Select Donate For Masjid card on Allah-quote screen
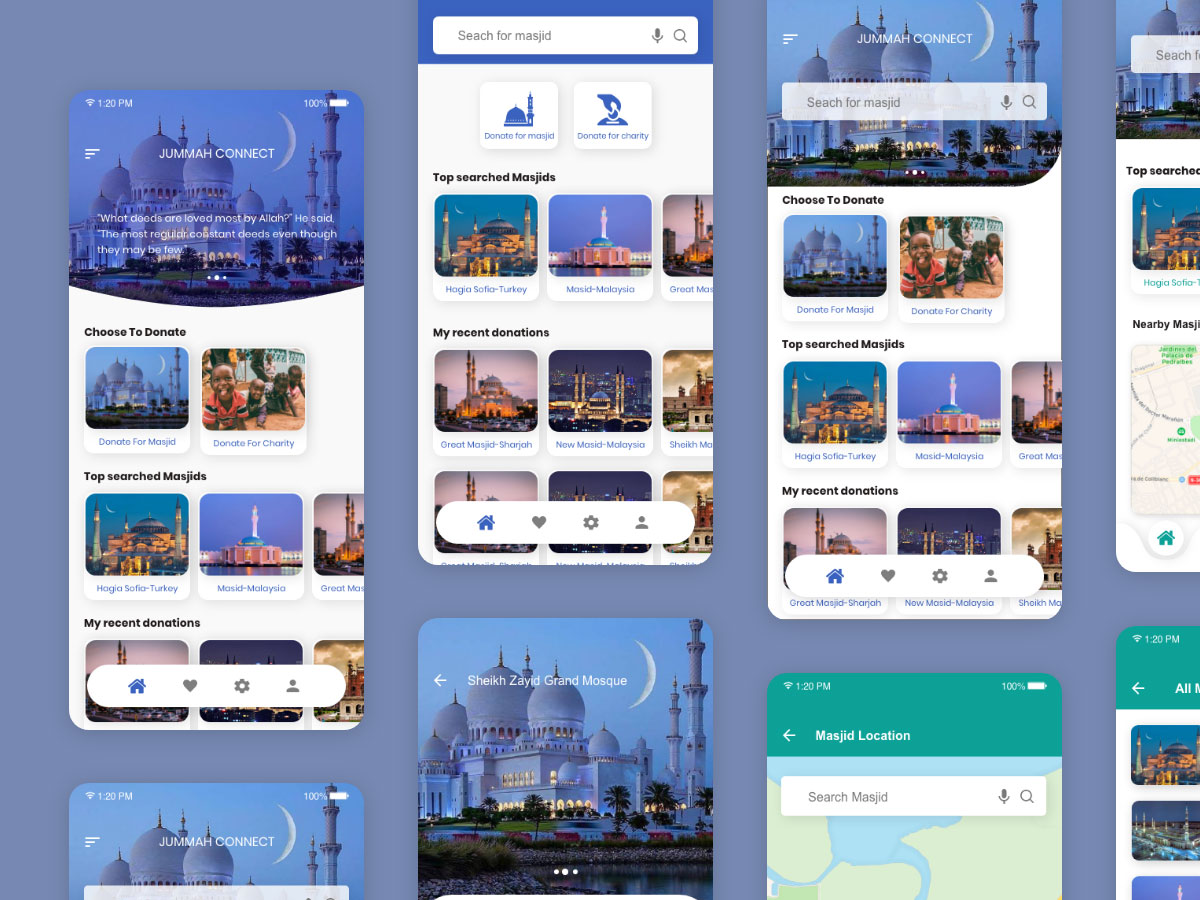Screen dimensions: 1200x900 [137, 400]
